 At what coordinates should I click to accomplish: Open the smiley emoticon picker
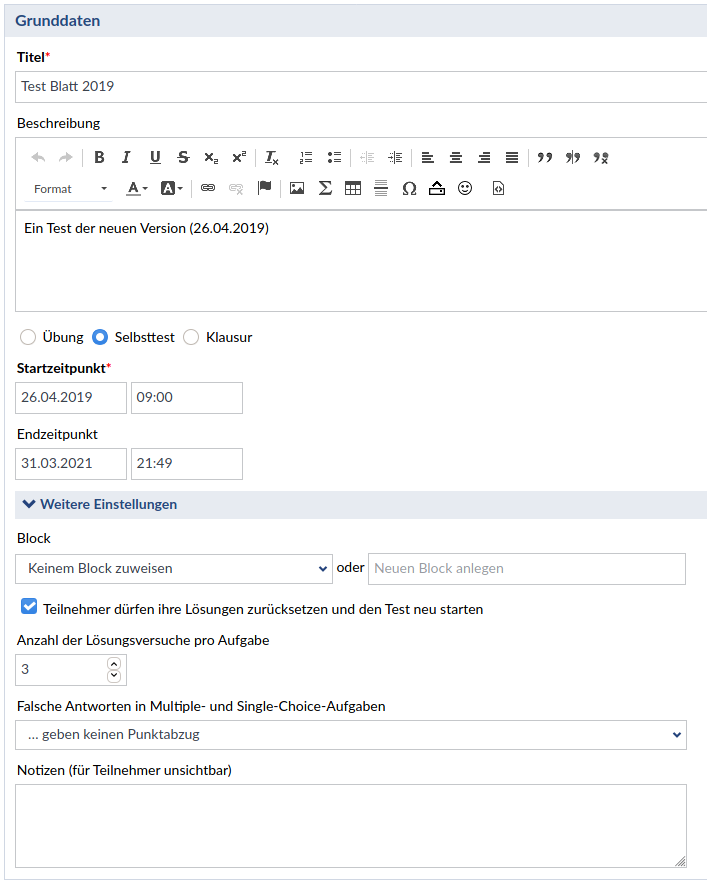click(x=465, y=188)
